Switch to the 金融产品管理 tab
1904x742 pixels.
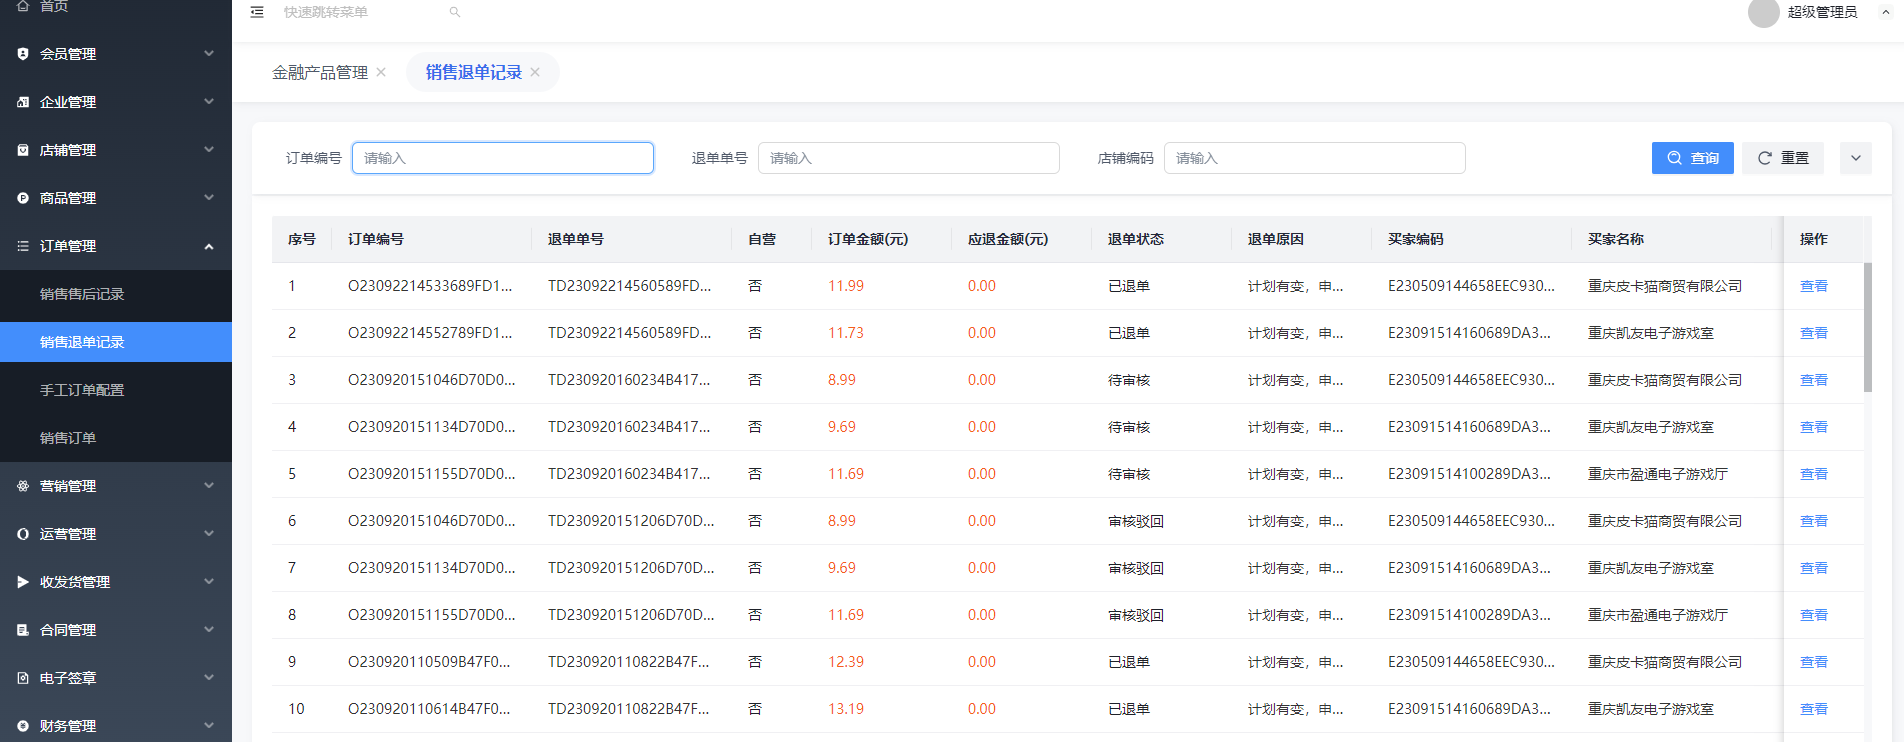pyautogui.click(x=320, y=72)
